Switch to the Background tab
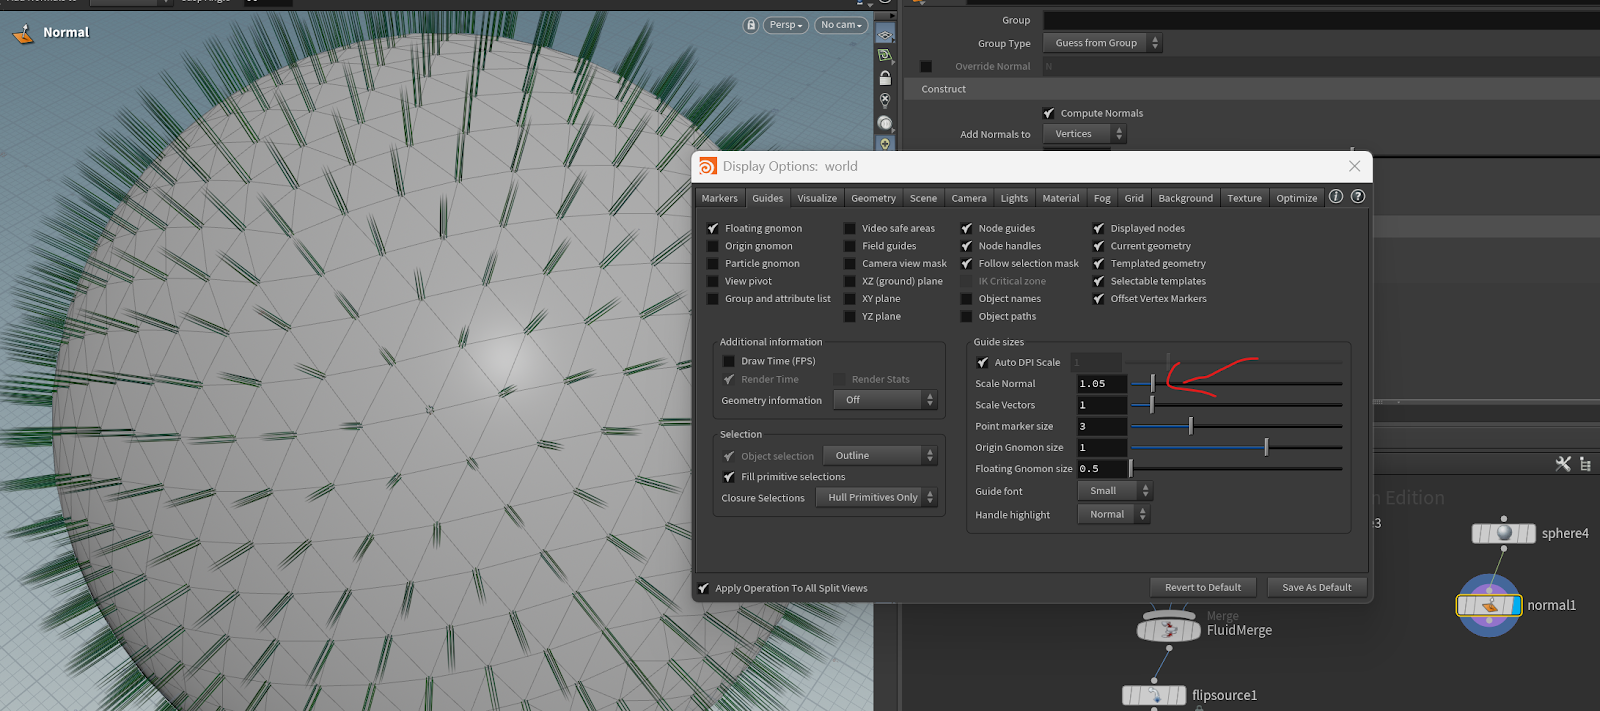This screenshot has width=1600, height=711. point(1186,198)
